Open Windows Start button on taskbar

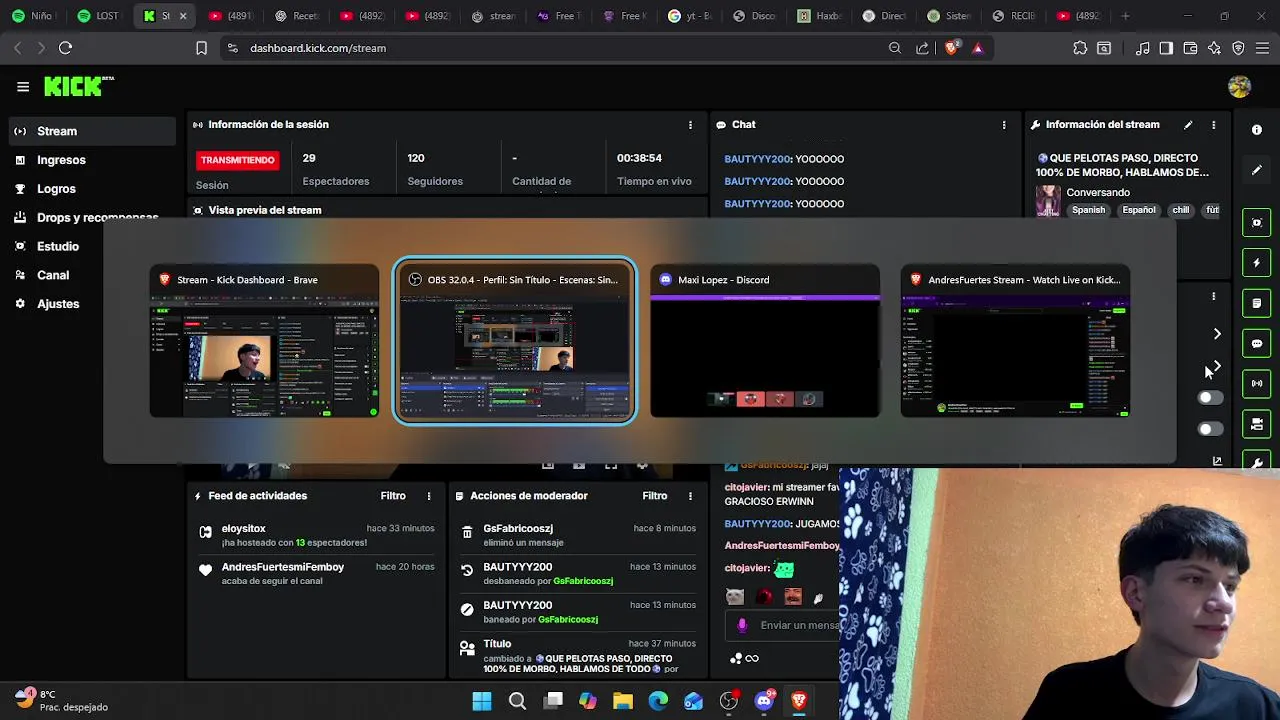pos(482,701)
